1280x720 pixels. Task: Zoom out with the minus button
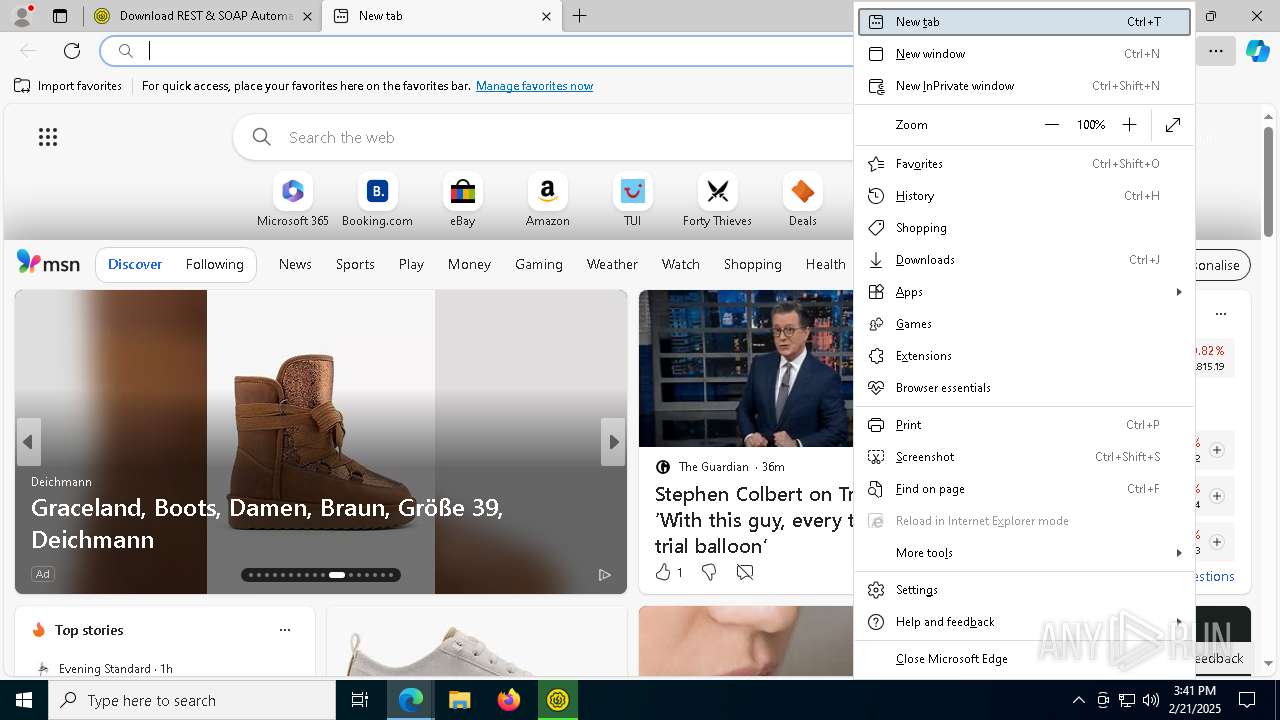[x=1051, y=125]
